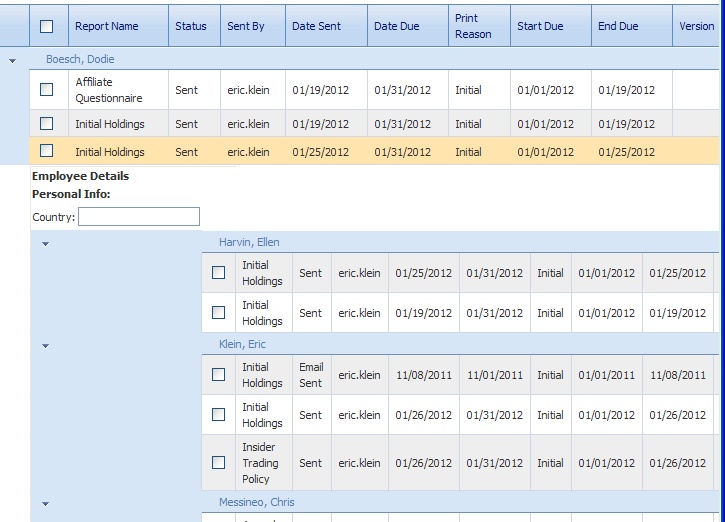Sort by the Sent By column
725x522 pixels.
pos(246,27)
